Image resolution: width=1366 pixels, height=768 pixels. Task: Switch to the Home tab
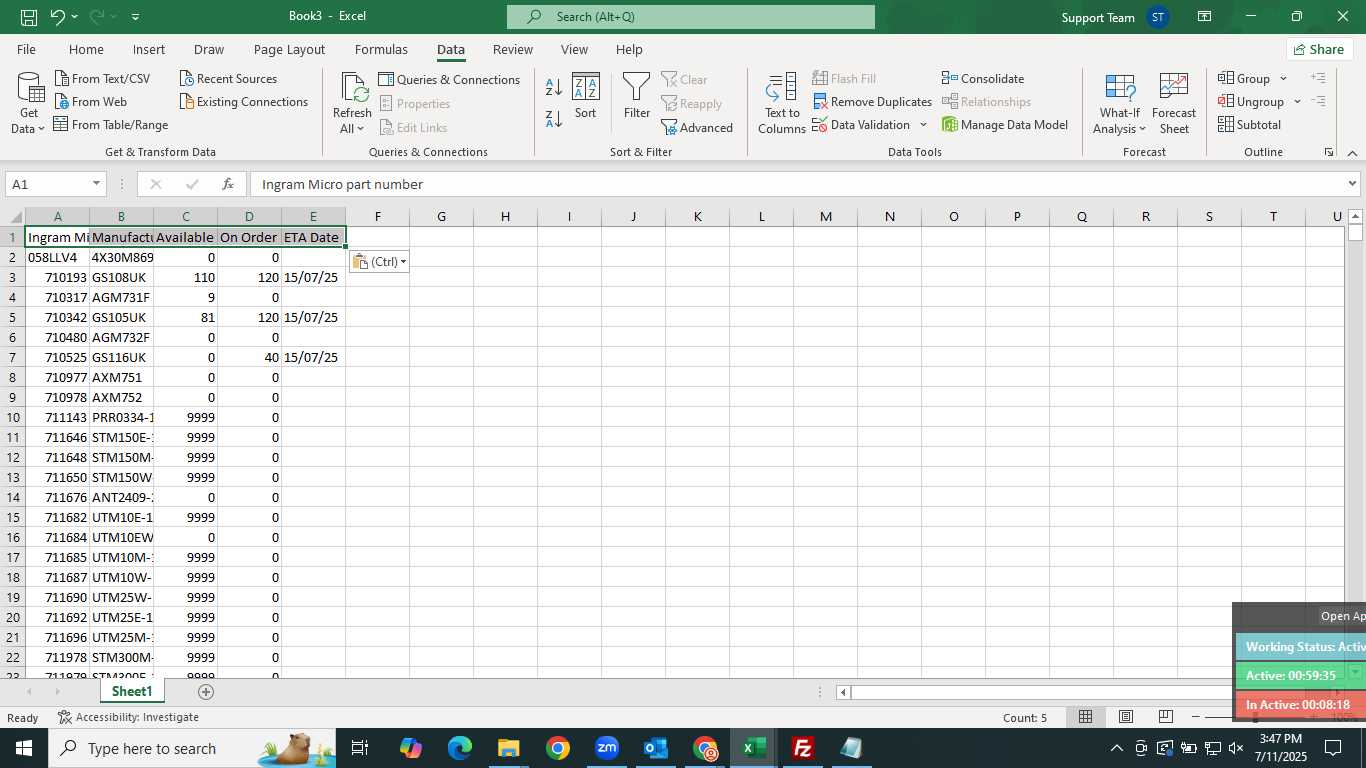[86, 49]
